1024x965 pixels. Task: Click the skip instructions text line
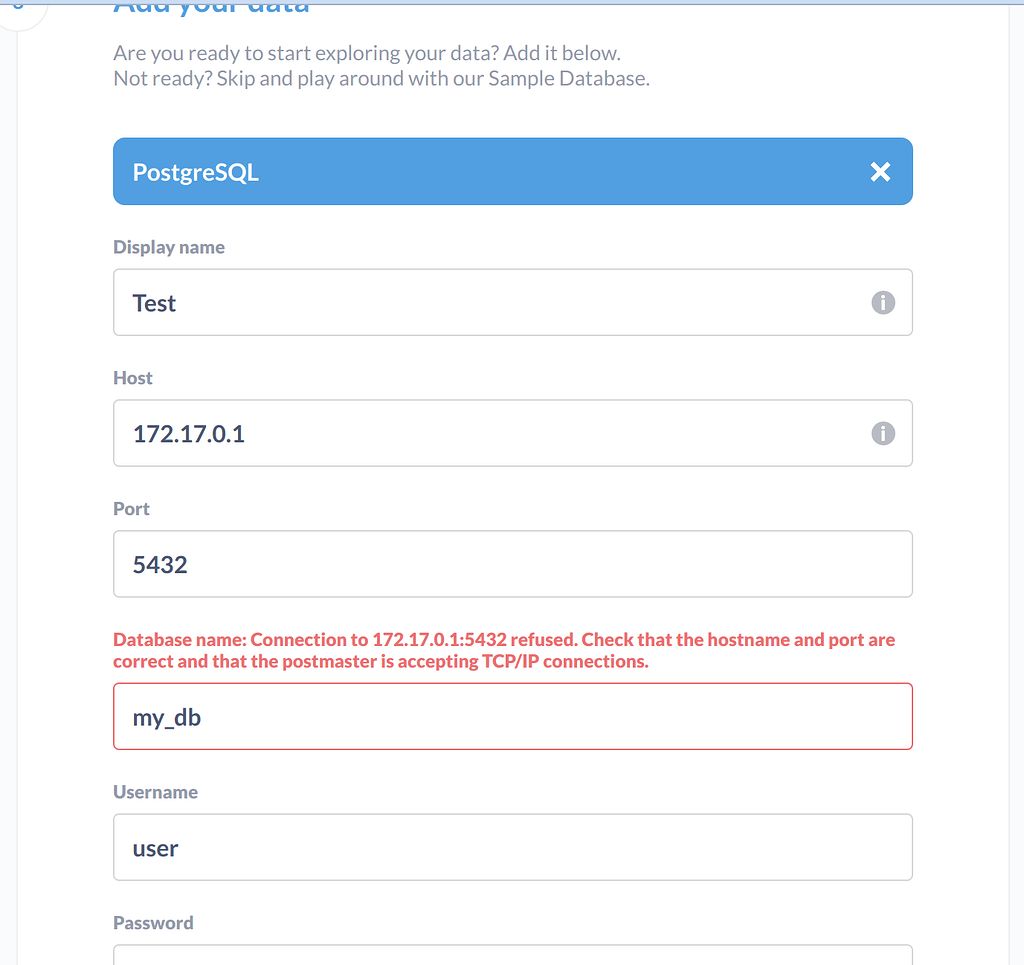pyautogui.click(x=380, y=78)
